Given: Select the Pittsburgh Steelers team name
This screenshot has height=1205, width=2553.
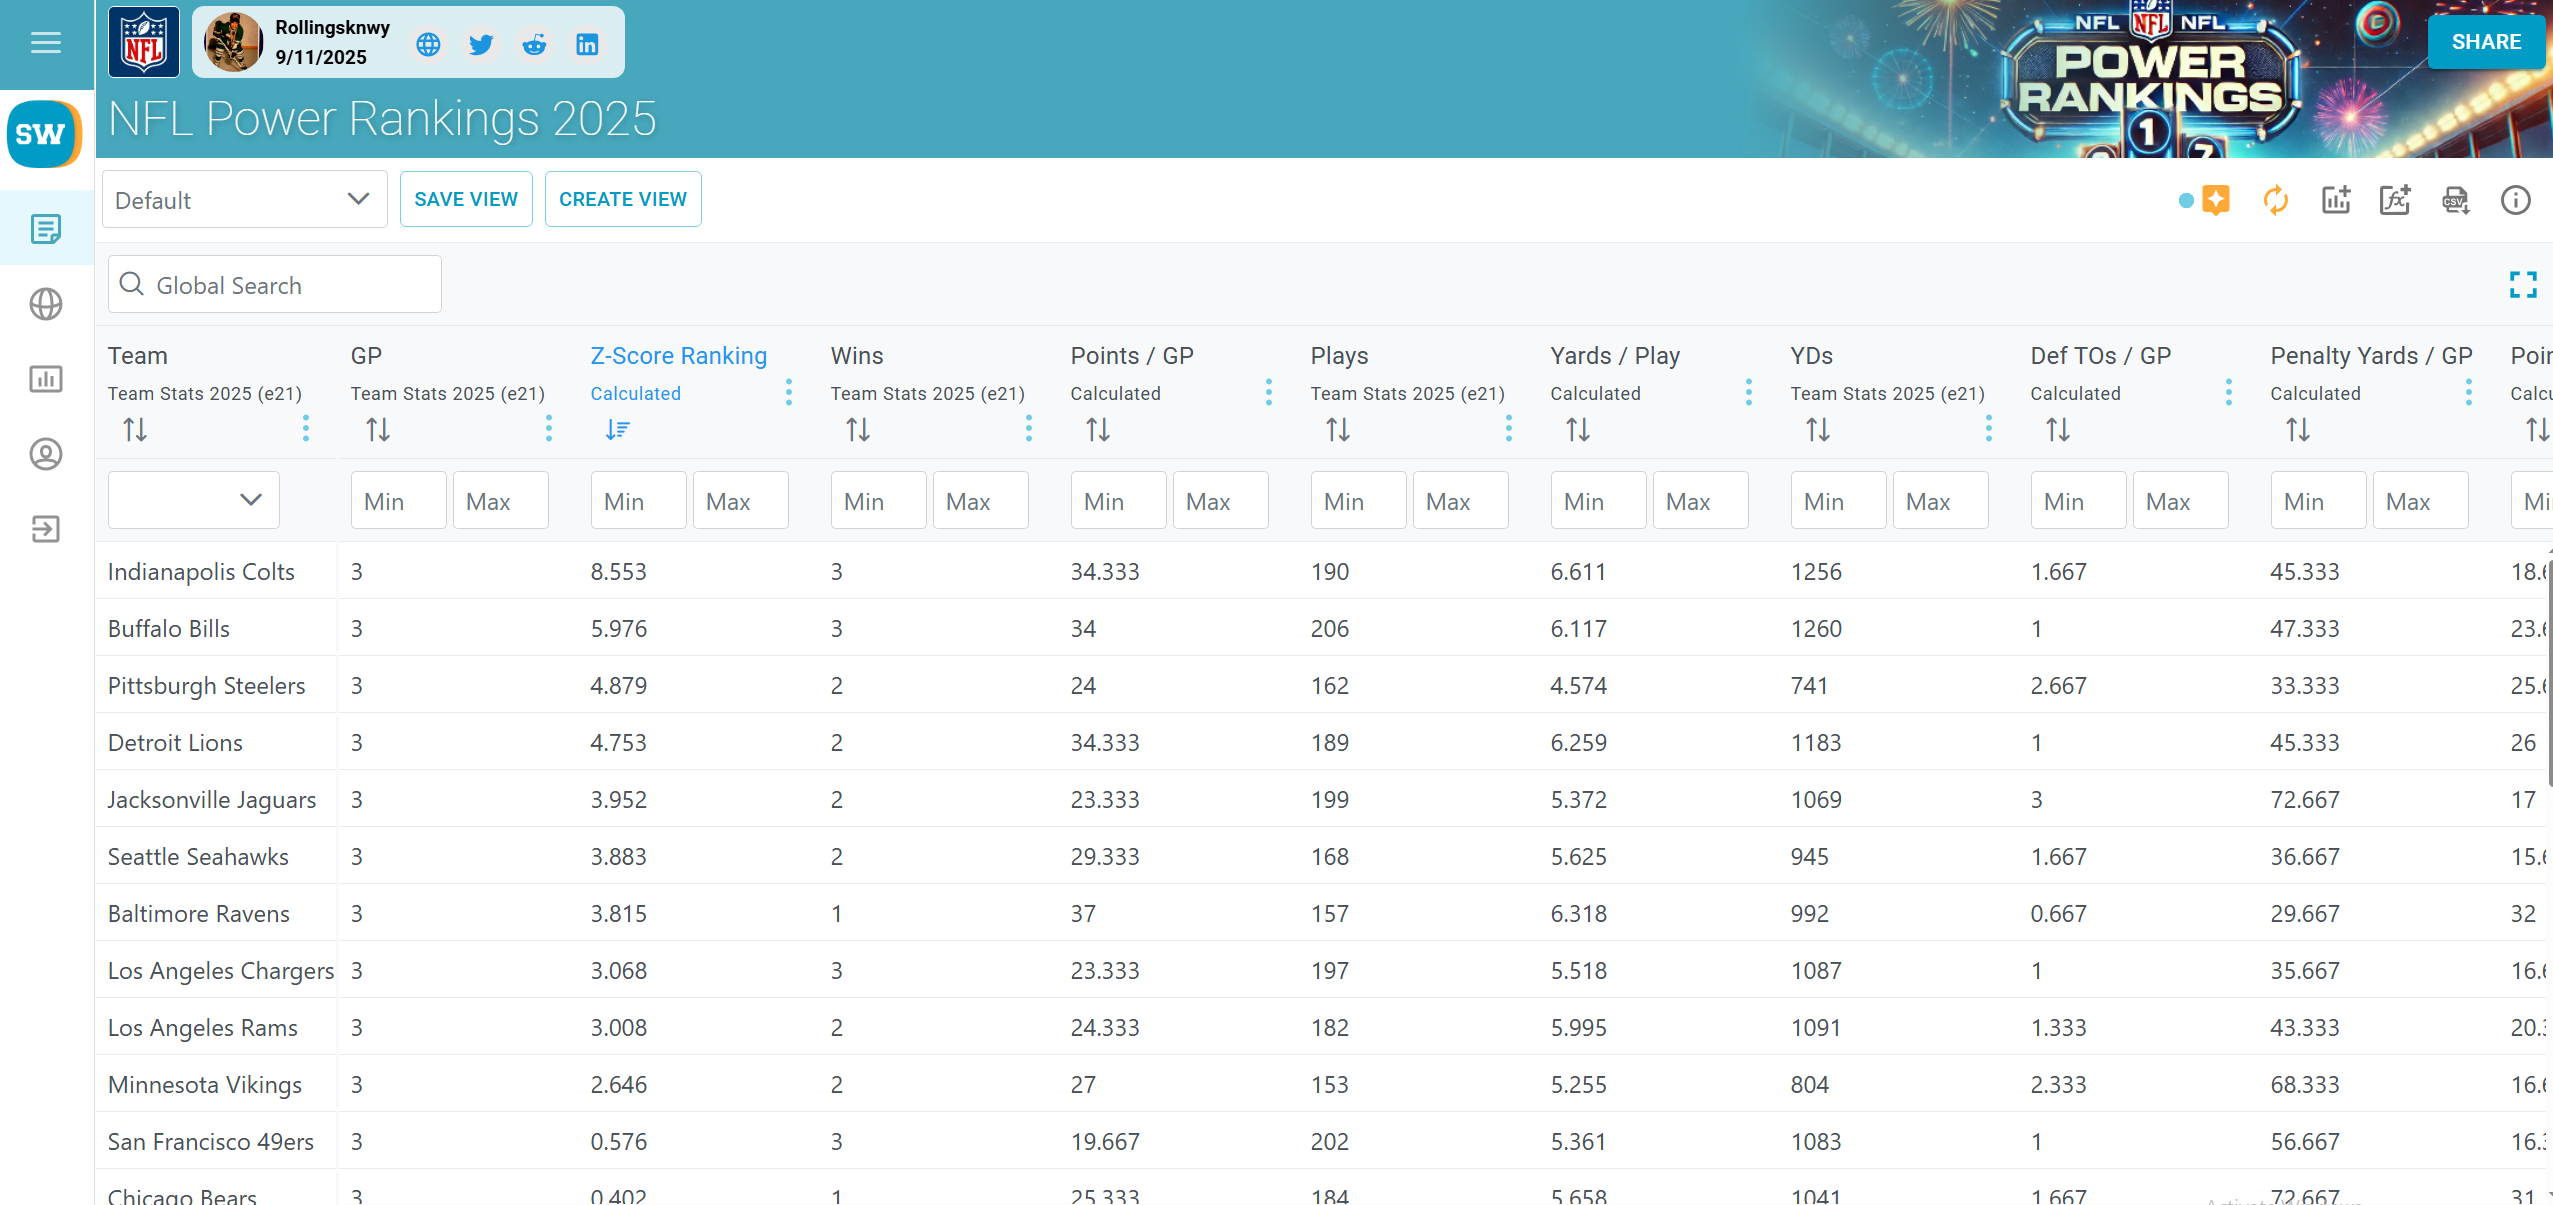Looking at the screenshot, I should click(207, 686).
